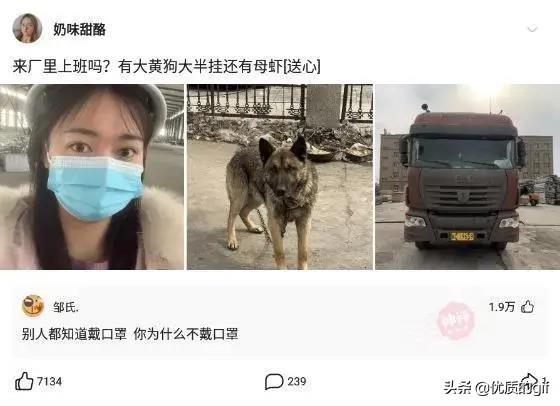Open commenter 邹氏 avatar
560x406 pixels.
[33, 306]
